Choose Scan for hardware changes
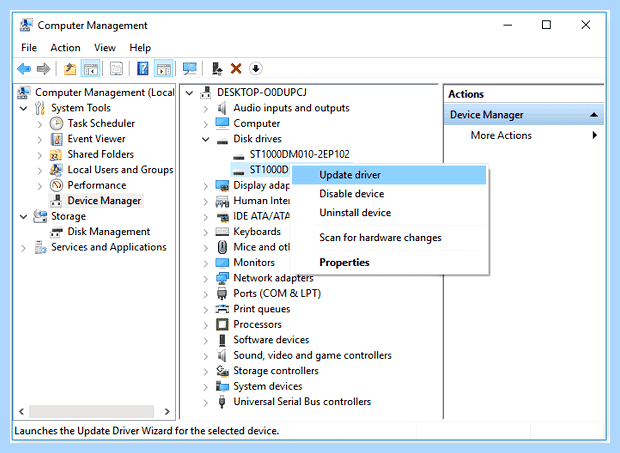Screen dimensions: 620x453 [x=389, y=238]
